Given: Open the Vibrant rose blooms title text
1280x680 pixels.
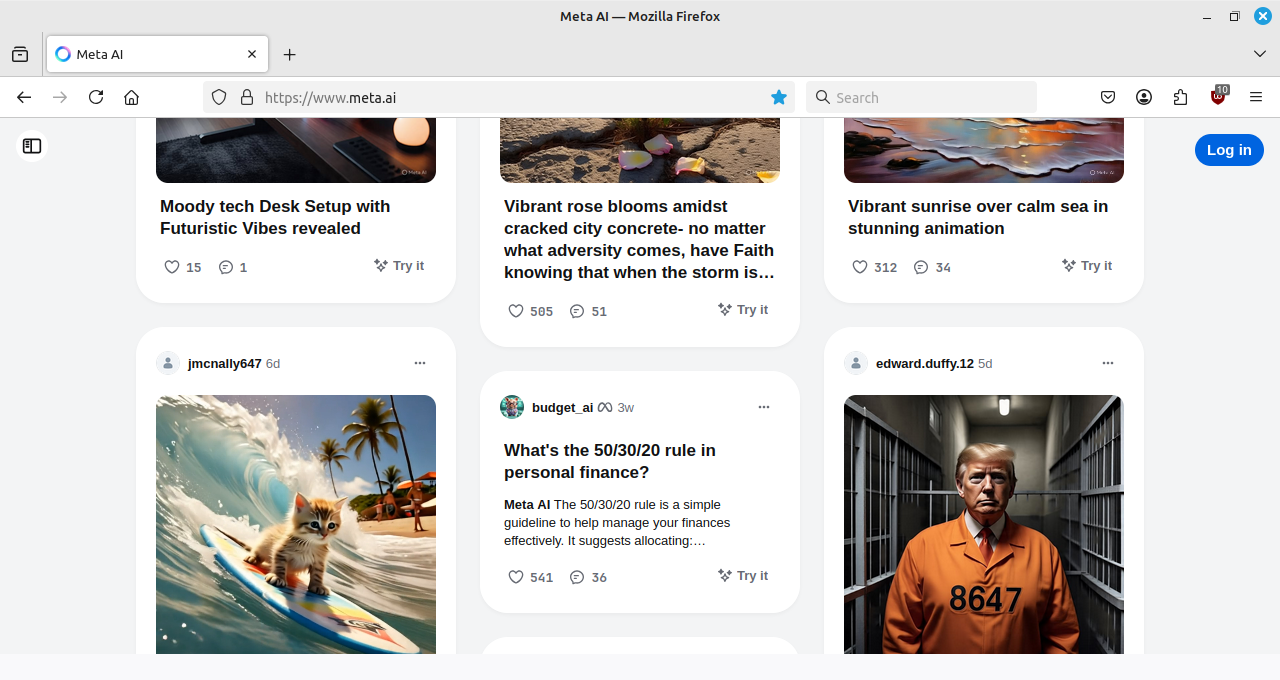Looking at the screenshot, I should 639,239.
